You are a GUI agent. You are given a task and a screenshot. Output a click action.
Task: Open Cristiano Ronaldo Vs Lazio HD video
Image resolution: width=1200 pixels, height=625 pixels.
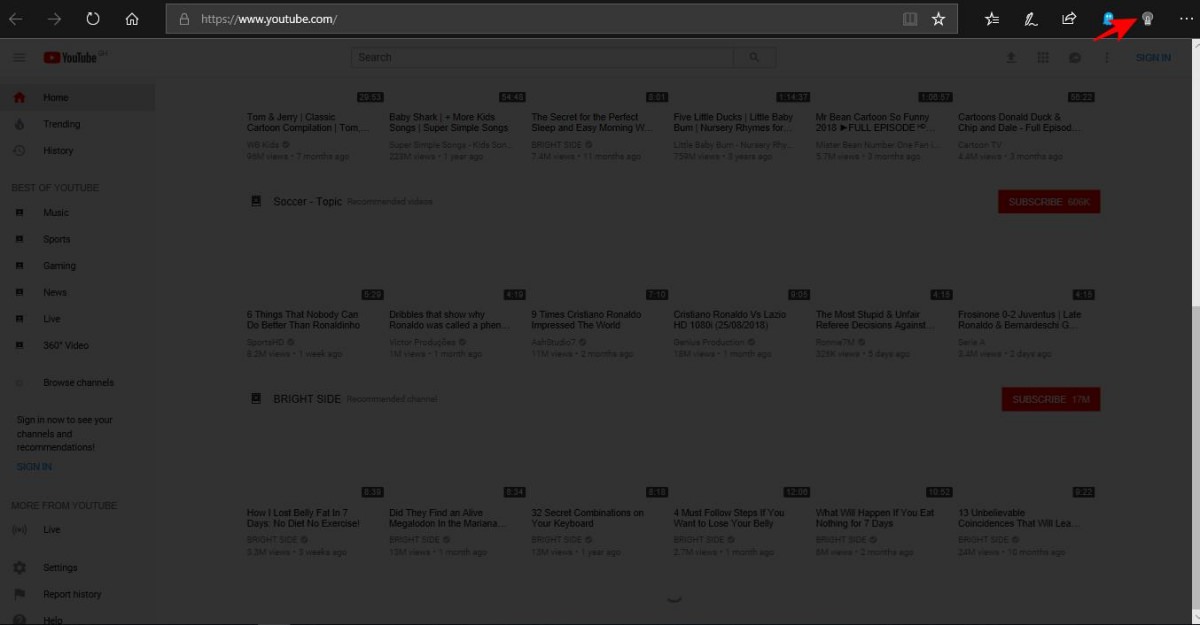[x=731, y=320]
